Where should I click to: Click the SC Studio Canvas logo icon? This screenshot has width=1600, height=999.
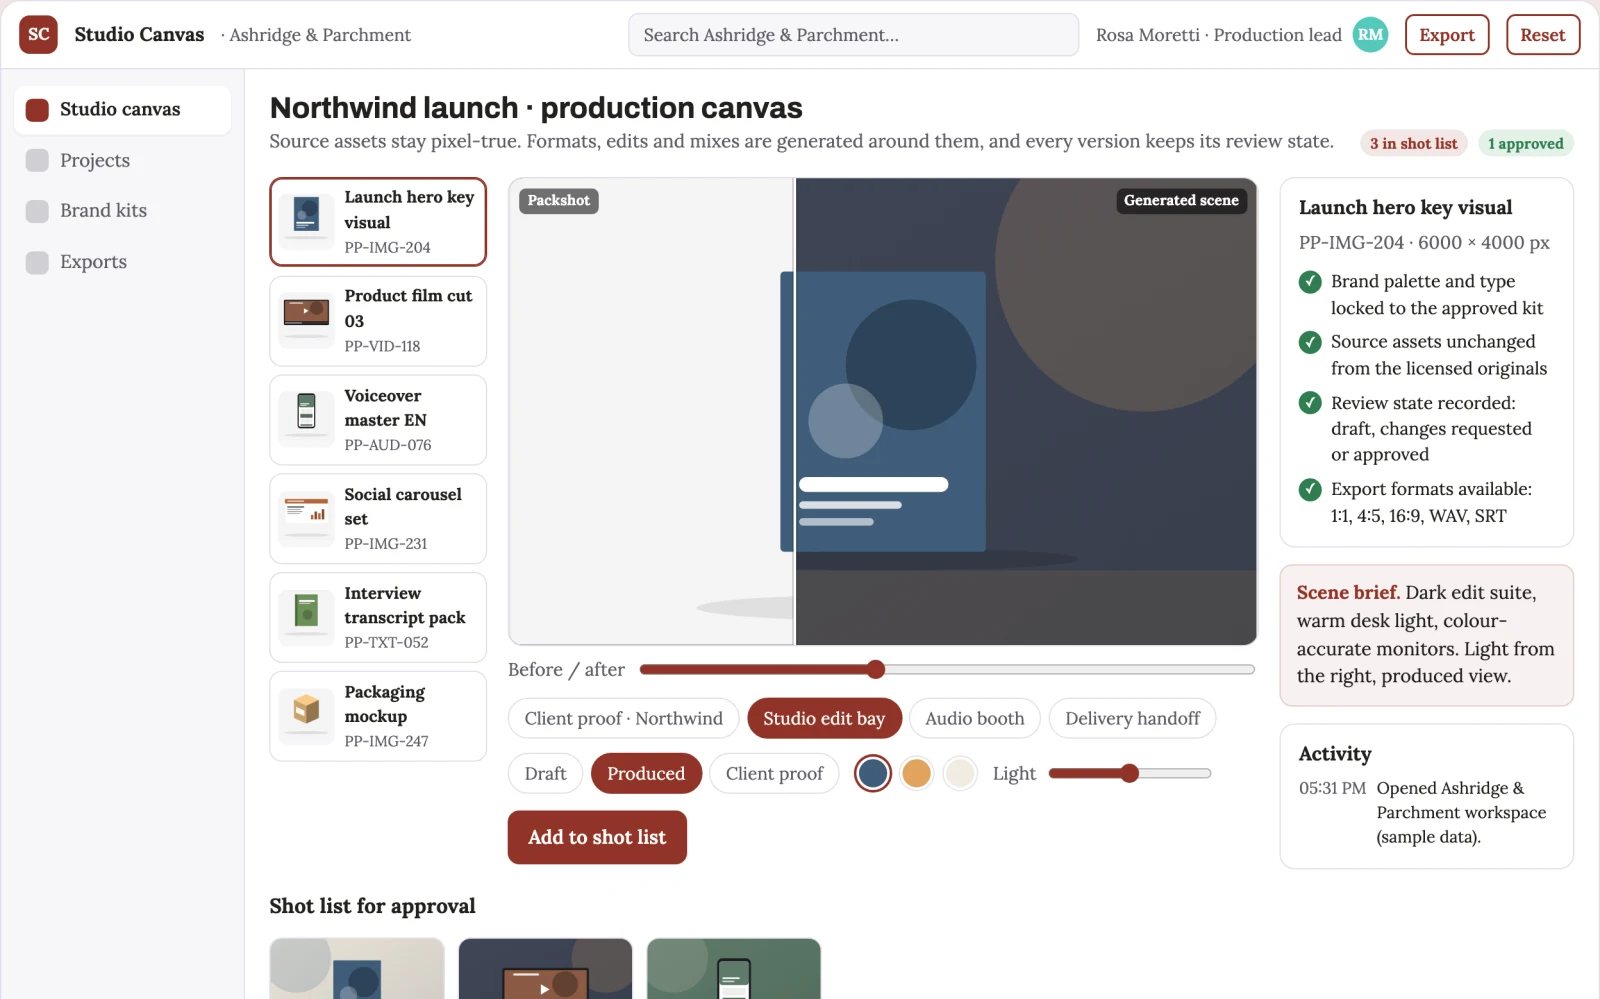[x=38, y=34]
